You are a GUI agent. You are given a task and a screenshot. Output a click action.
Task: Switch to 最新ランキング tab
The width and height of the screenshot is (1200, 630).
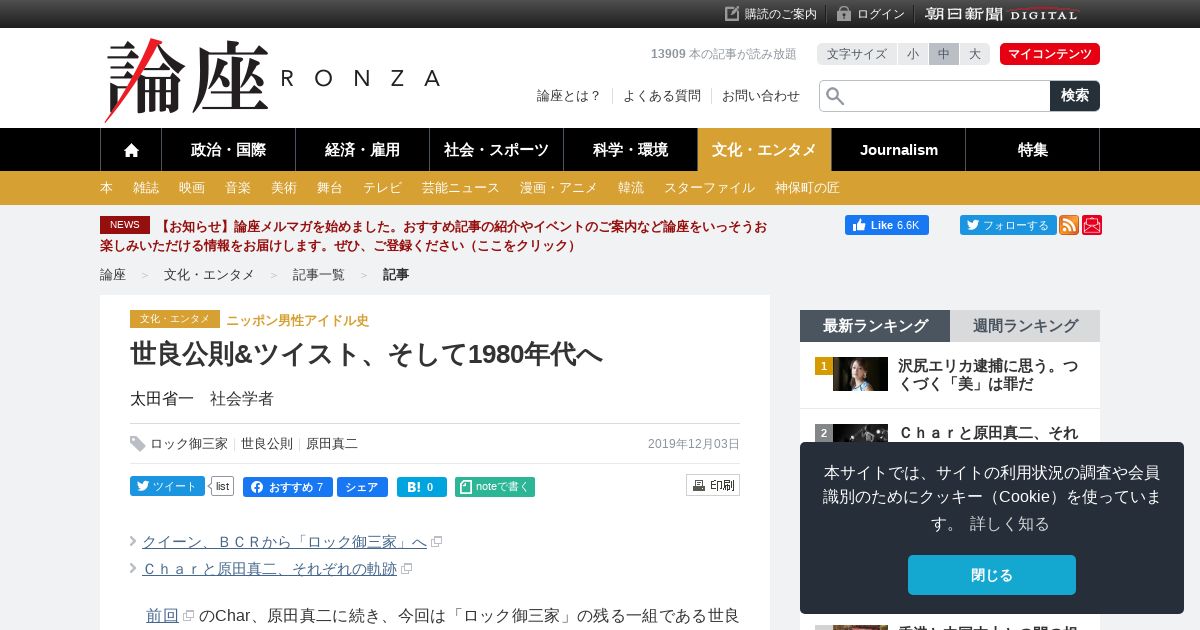(x=875, y=326)
